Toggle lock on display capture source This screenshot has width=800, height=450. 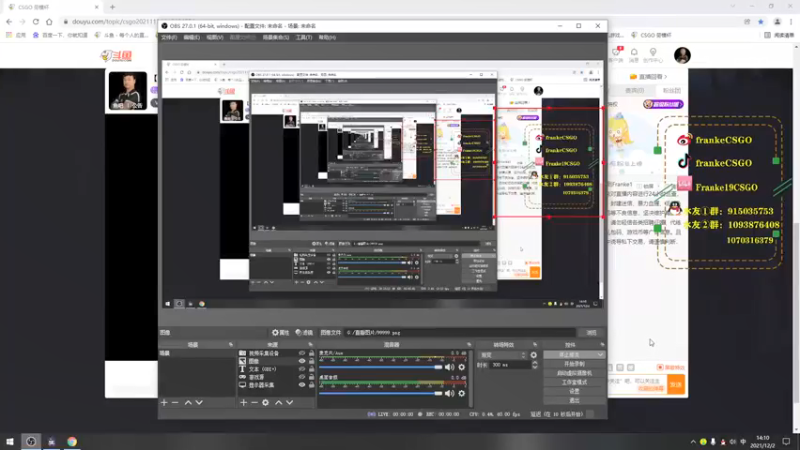[311, 385]
